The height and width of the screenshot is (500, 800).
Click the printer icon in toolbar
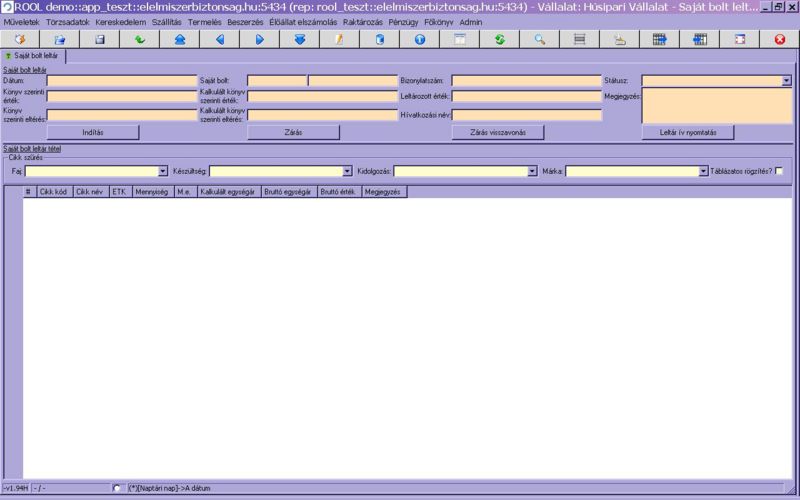click(619, 39)
